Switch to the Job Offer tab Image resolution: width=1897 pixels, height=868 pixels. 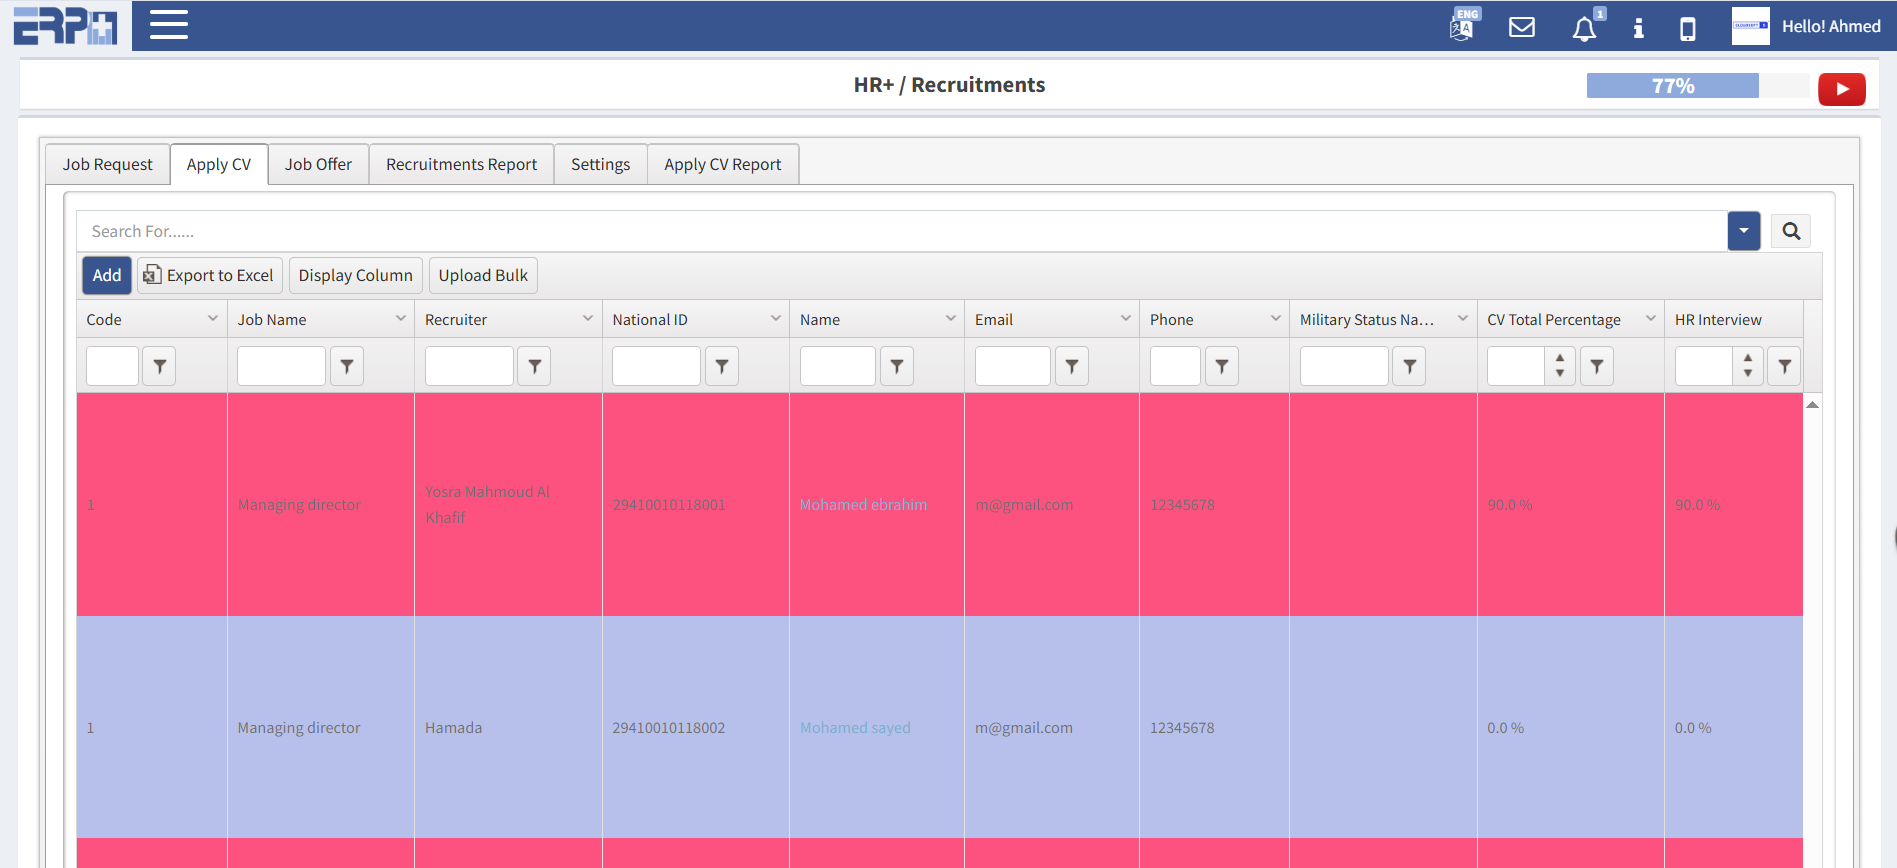[318, 164]
